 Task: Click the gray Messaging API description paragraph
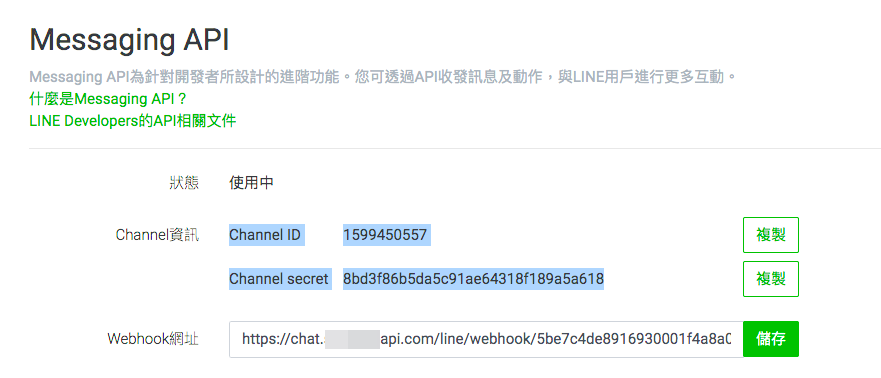click(x=383, y=78)
